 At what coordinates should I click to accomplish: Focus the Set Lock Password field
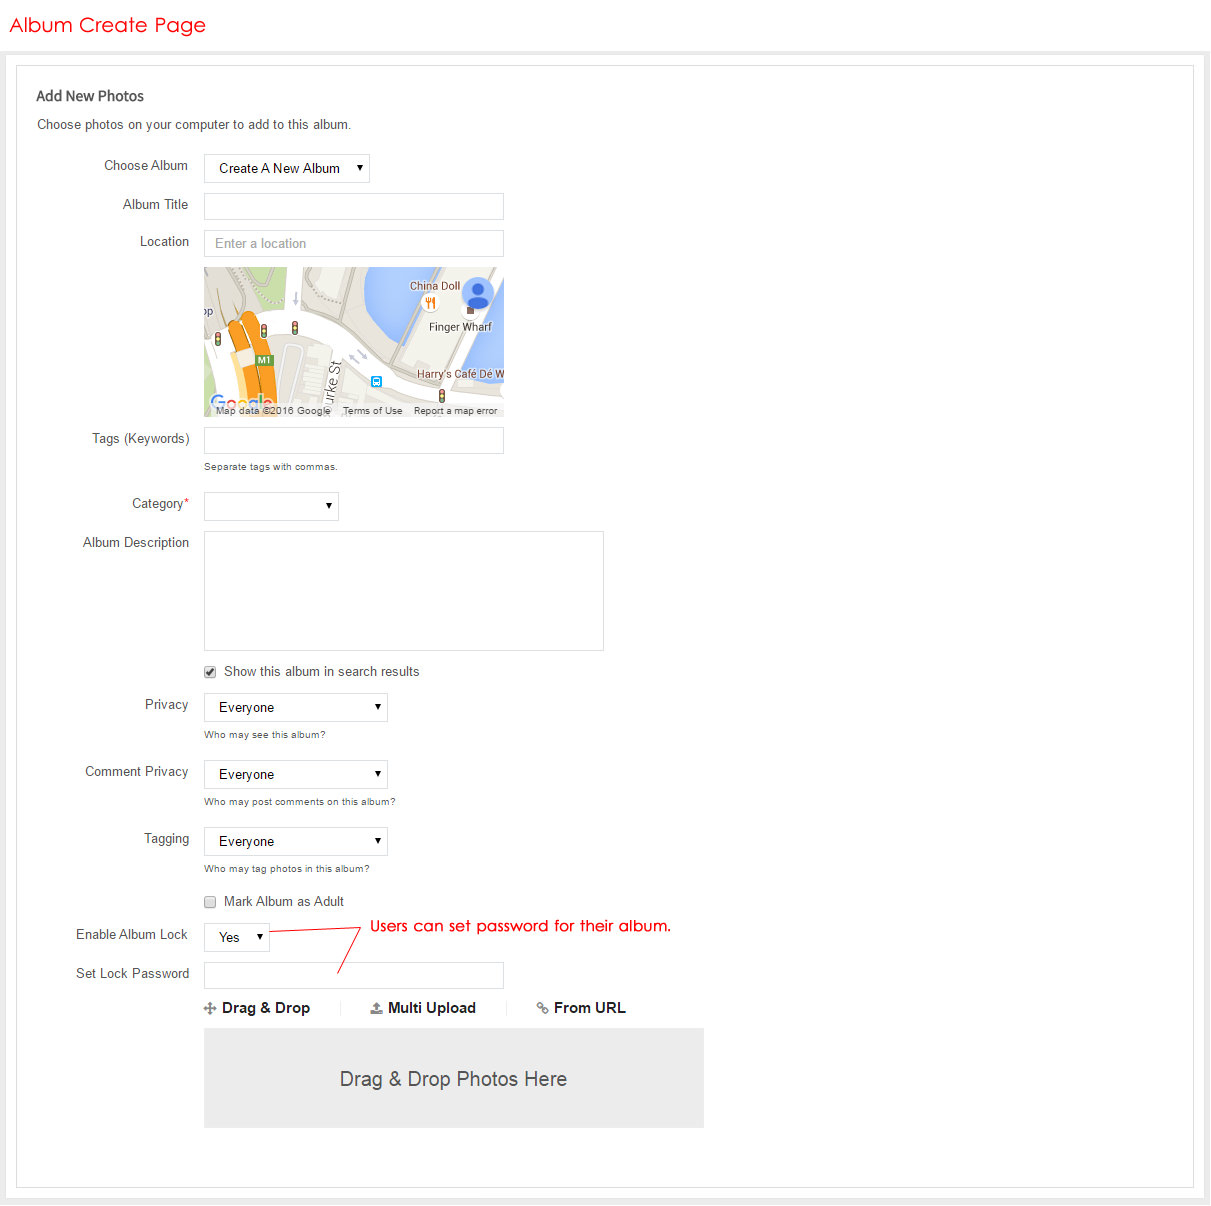[354, 976]
